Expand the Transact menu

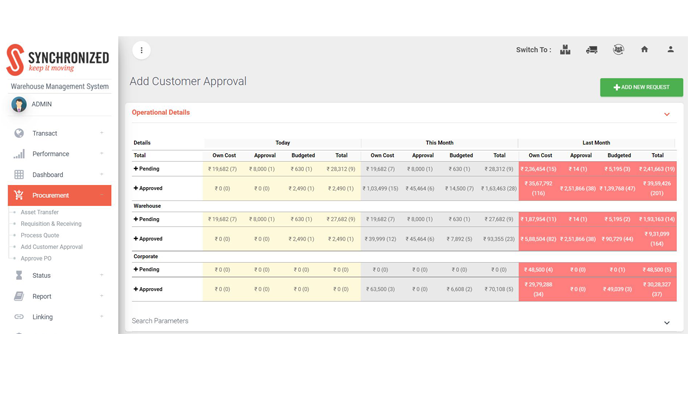point(102,133)
